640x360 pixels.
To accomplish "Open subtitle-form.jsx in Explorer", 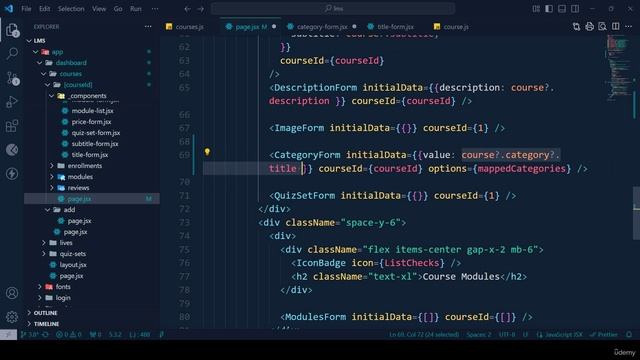I will tap(95, 144).
